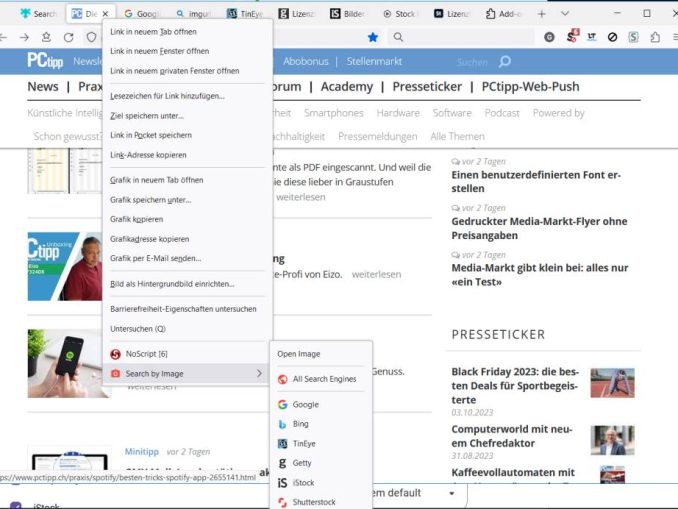Select 'Link-Adresse kopieren'

pyautogui.click(x=188, y=155)
